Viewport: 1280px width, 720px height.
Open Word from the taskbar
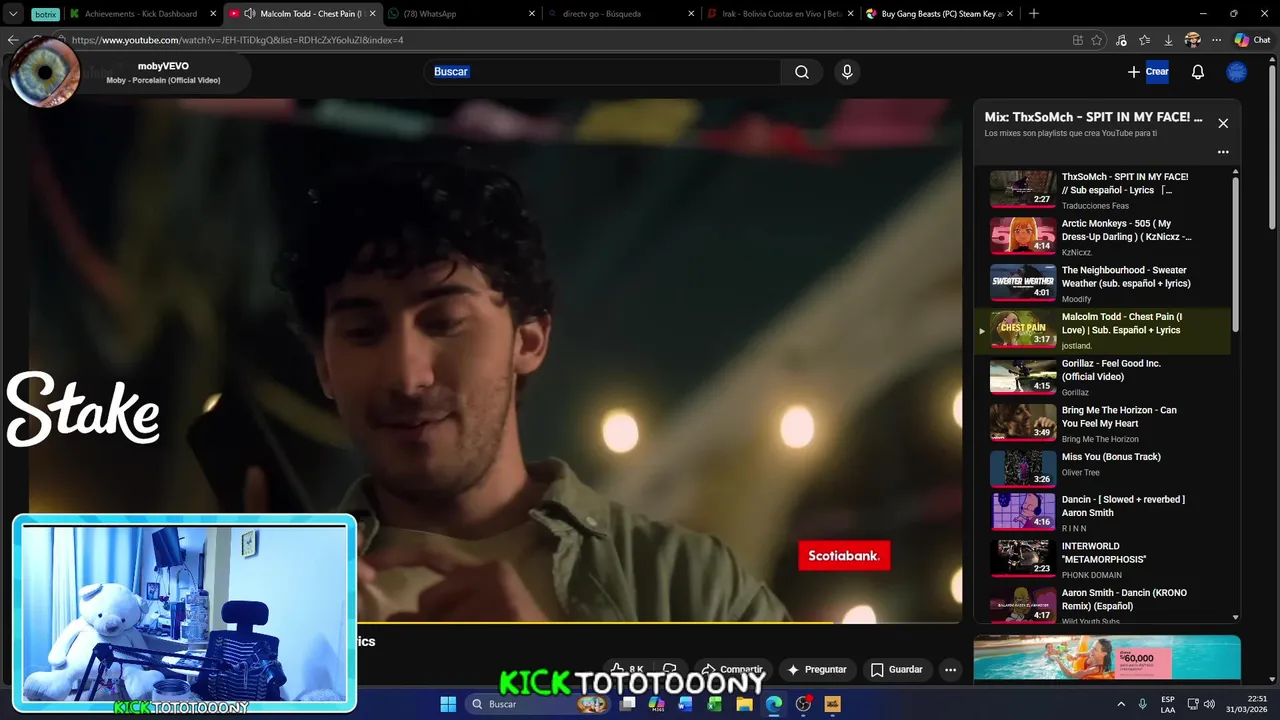click(686, 704)
